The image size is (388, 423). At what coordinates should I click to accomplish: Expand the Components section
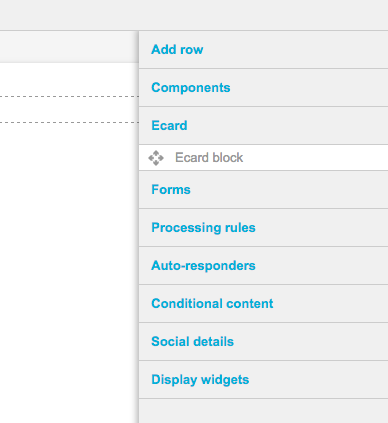click(x=263, y=88)
